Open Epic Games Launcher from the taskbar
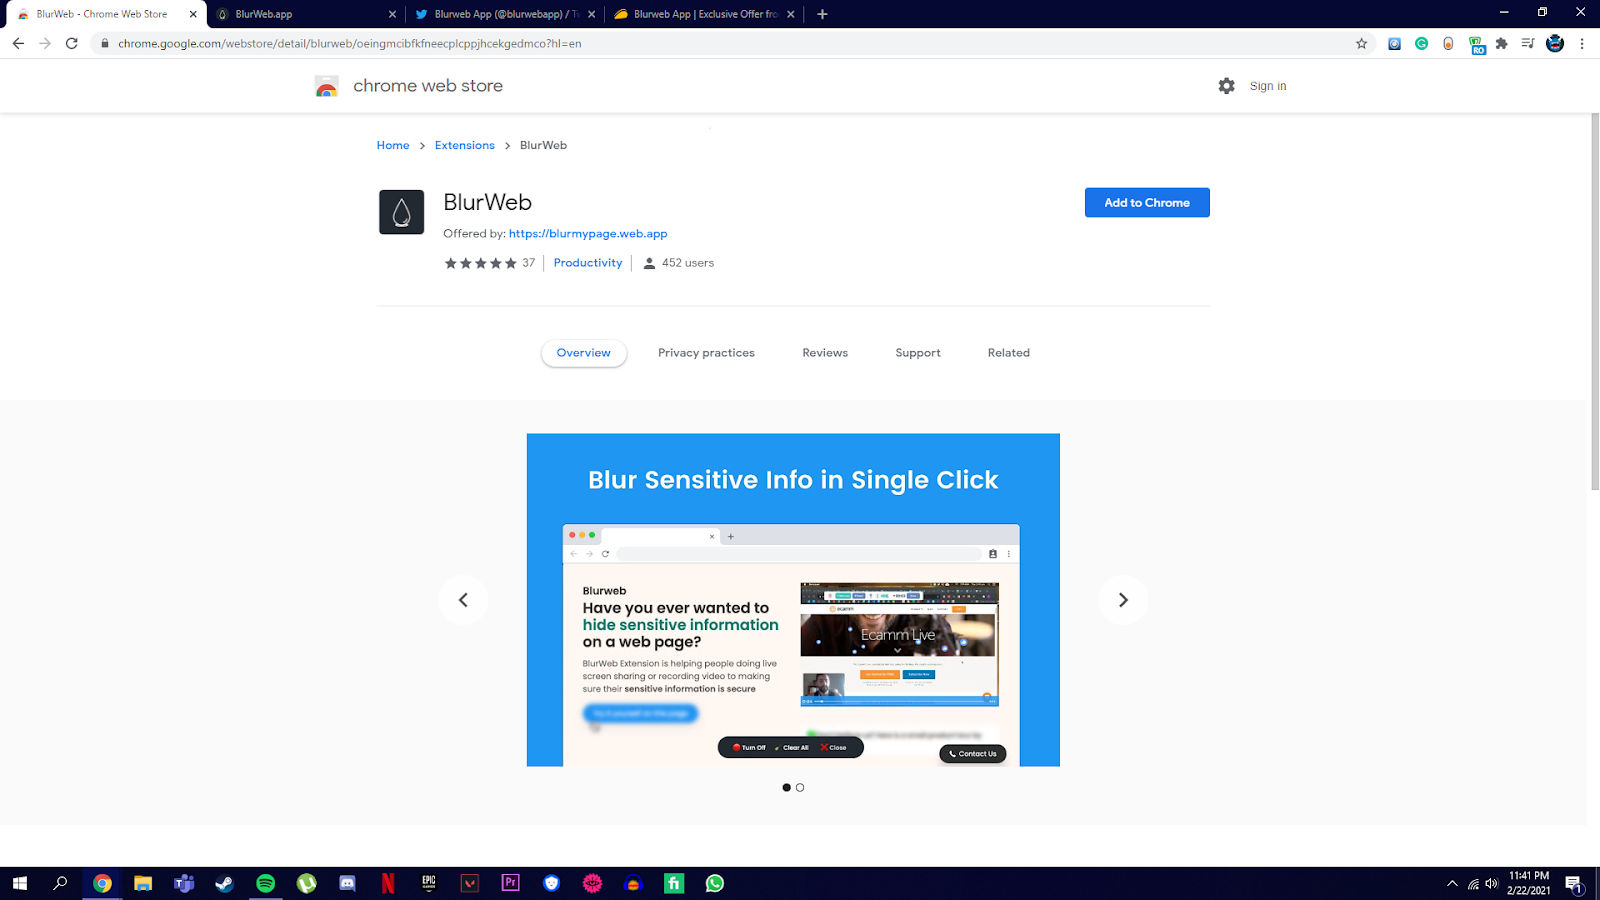Image resolution: width=1600 pixels, height=900 pixels. point(429,883)
